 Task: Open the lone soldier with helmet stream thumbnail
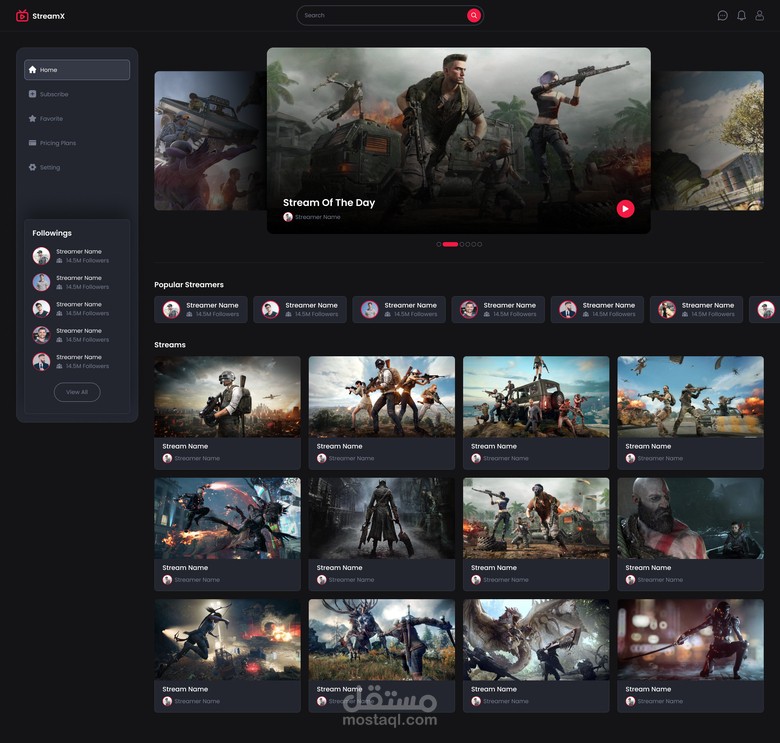click(227, 397)
